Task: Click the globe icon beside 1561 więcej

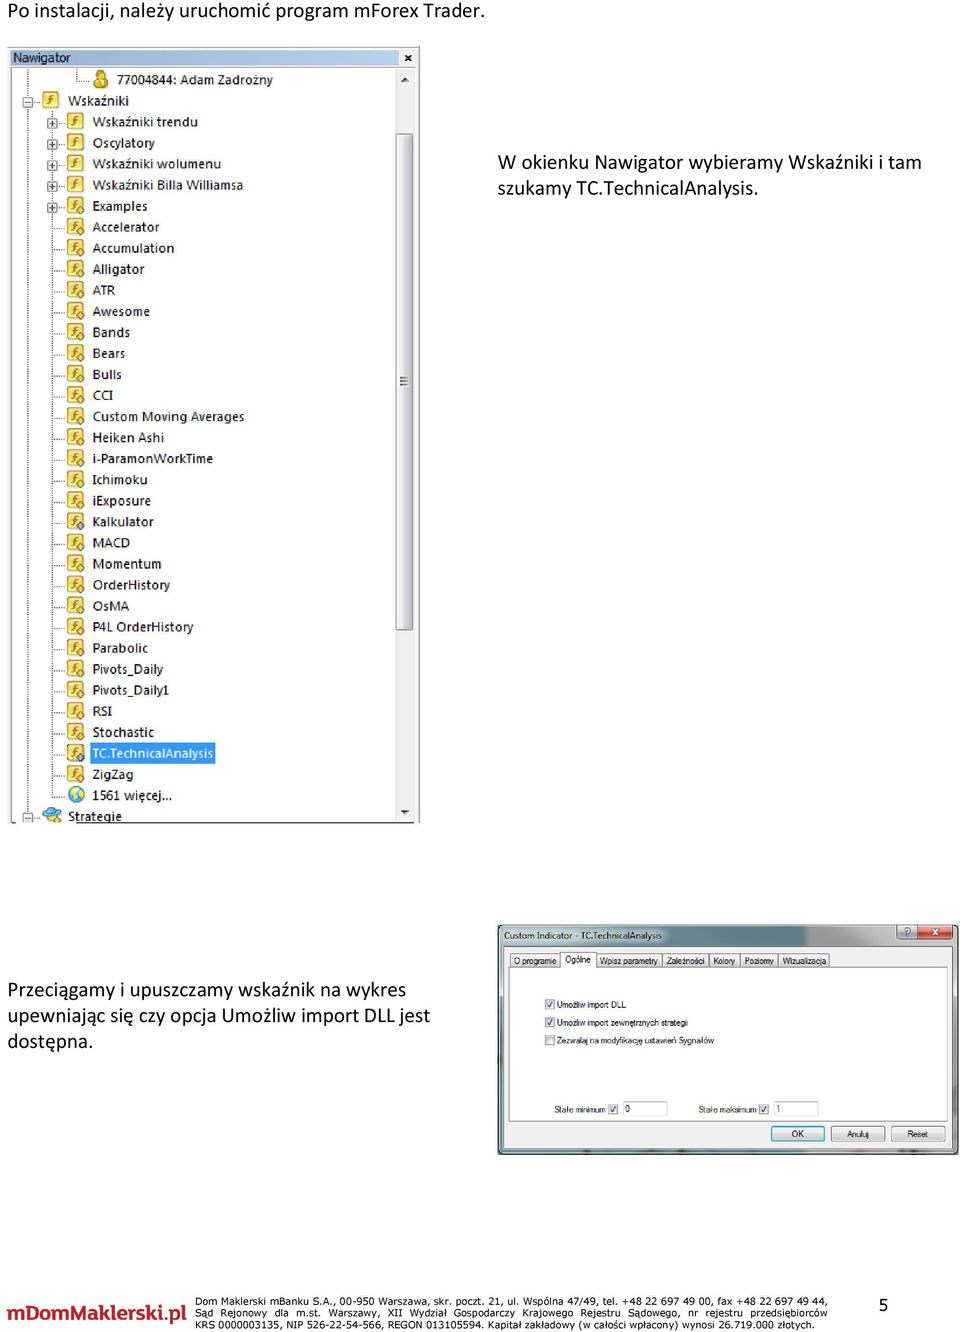Action: (76, 795)
